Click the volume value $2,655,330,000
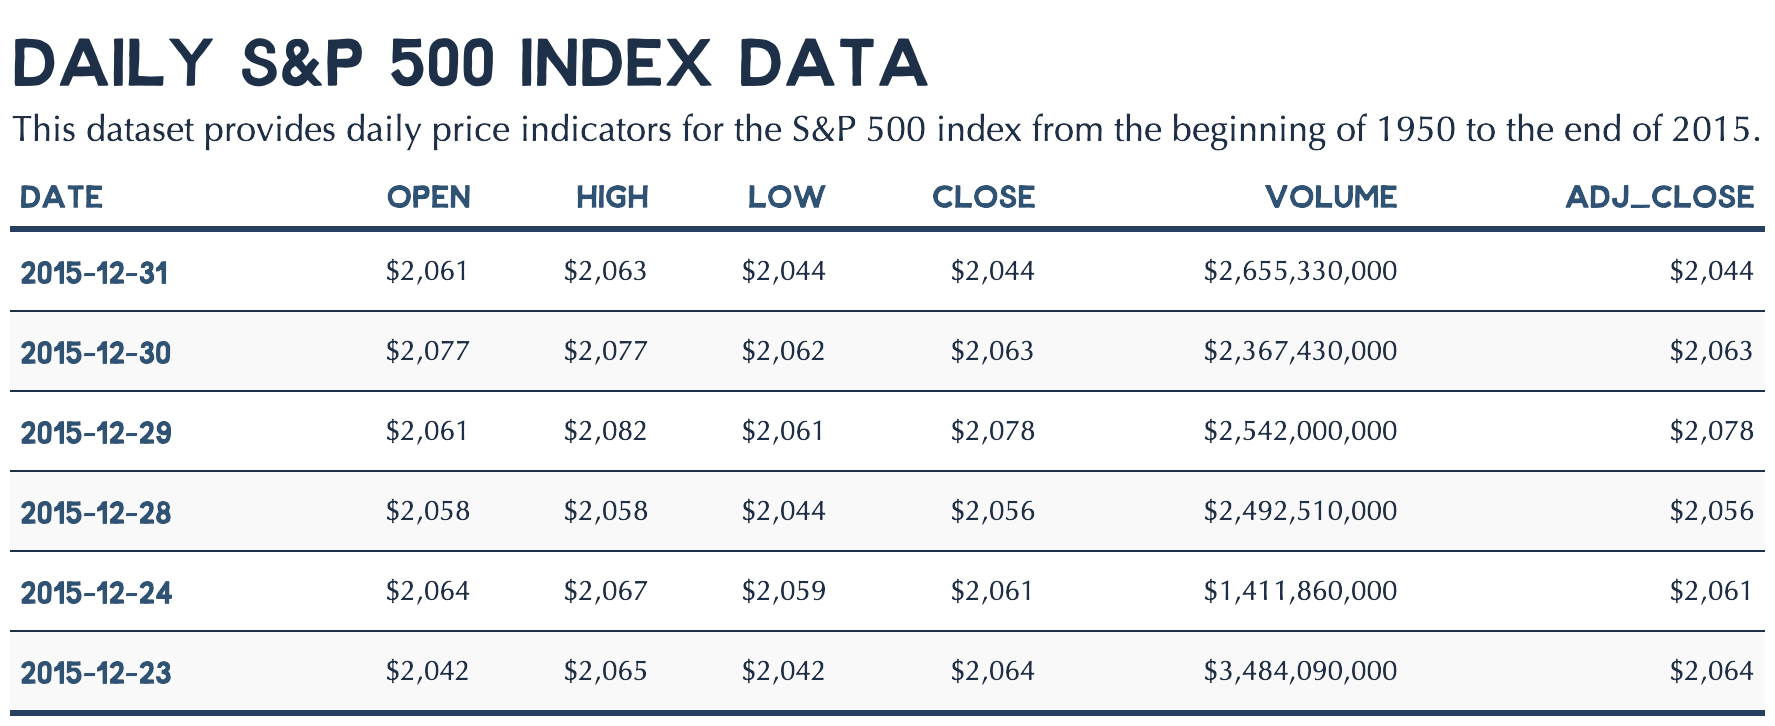 pos(1300,271)
